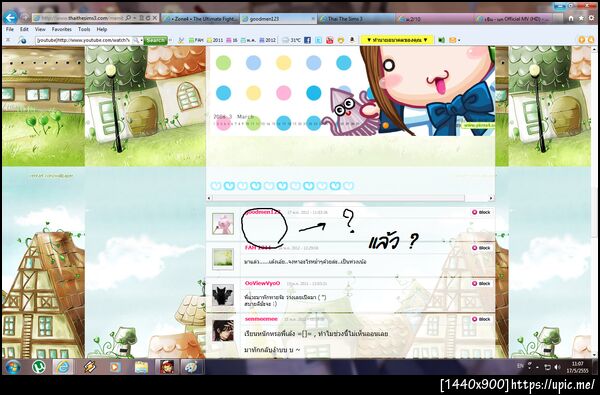Open Winamp from the taskbar
This screenshot has height=395, width=600.
[90, 367]
